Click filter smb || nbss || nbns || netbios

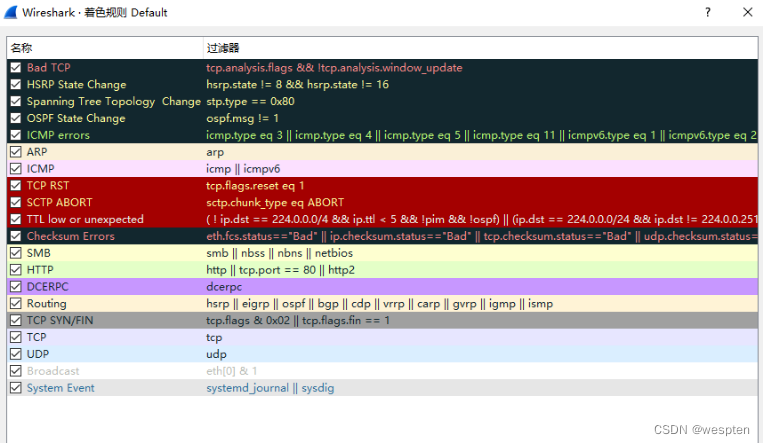[x=279, y=253]
